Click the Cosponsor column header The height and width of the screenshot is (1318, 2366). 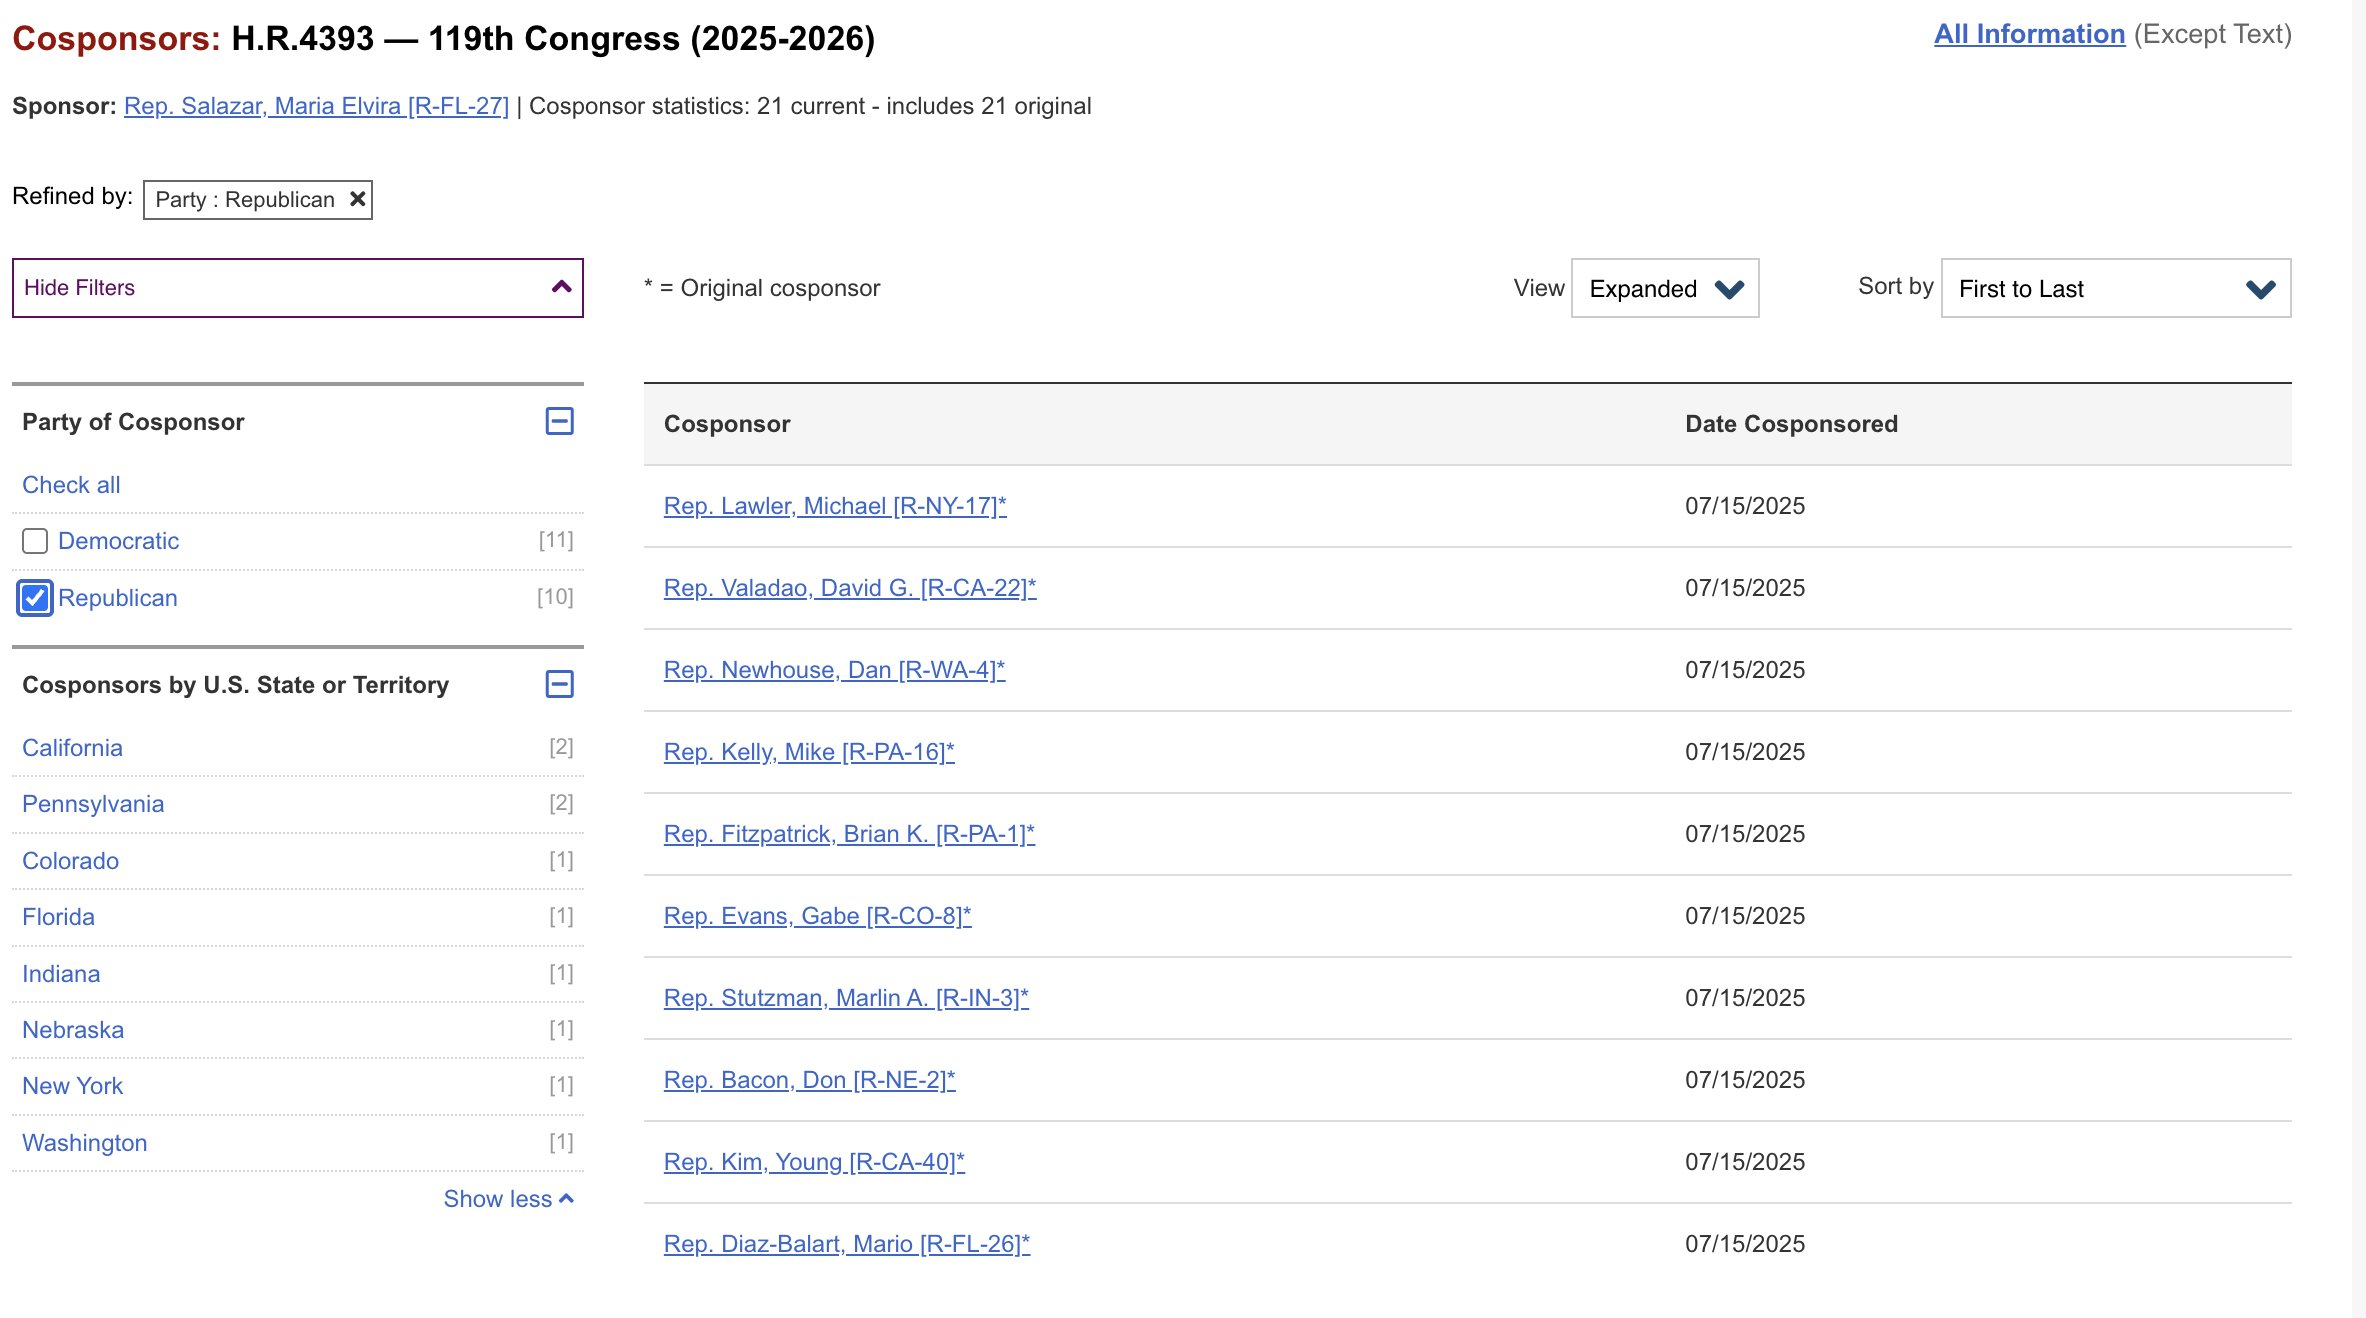coord(727,424)
